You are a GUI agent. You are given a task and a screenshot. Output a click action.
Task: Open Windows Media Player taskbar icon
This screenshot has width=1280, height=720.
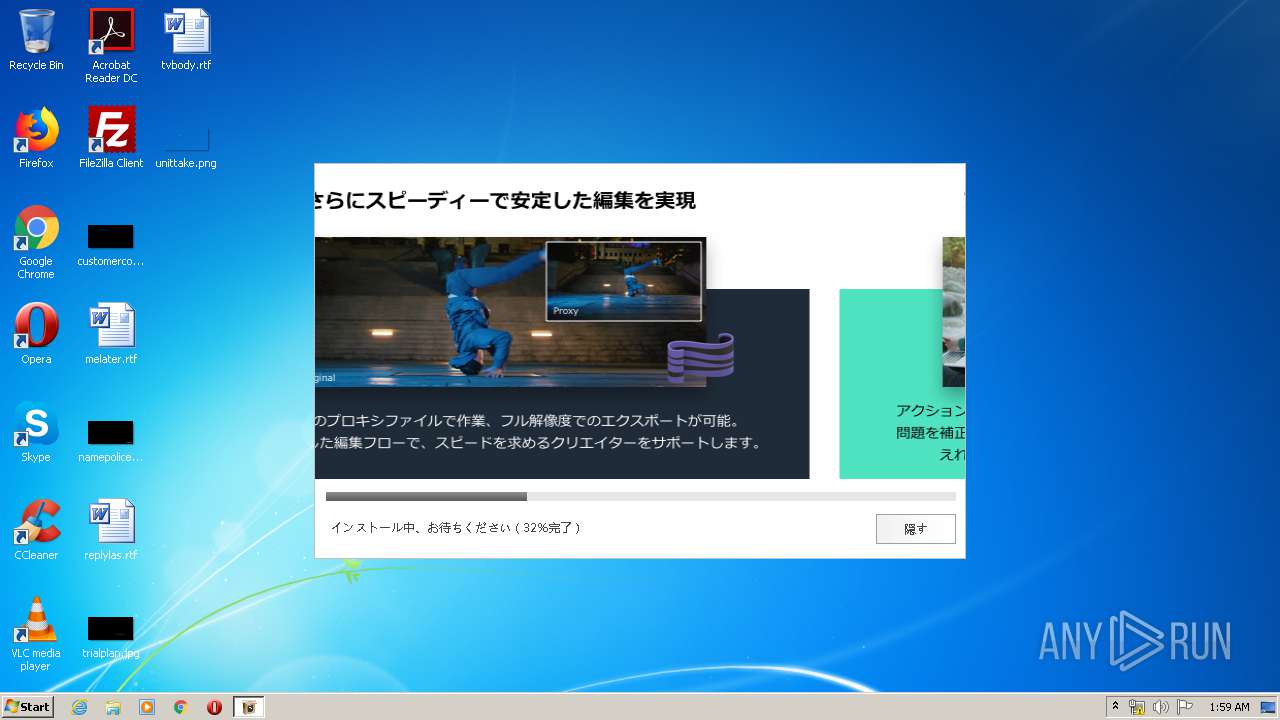147,707
